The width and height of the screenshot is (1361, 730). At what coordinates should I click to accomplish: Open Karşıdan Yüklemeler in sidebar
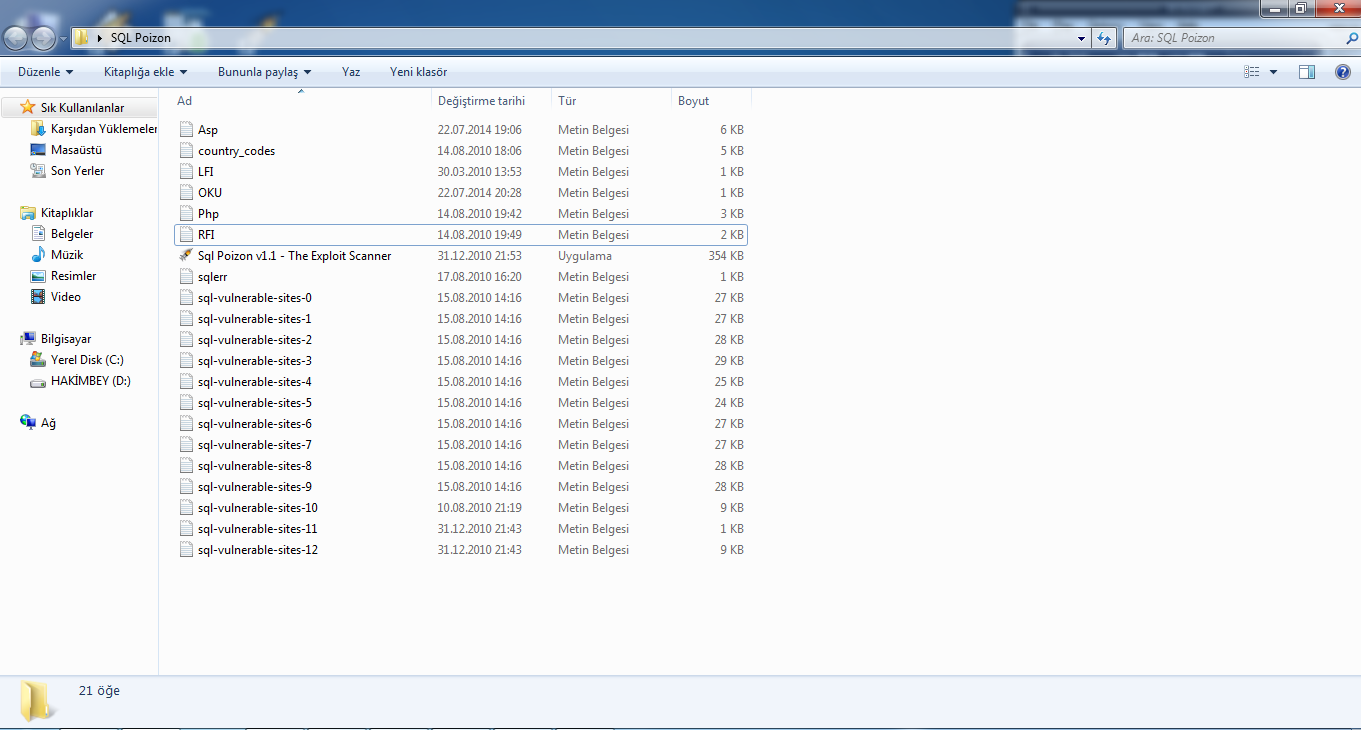(x=104, y=129)
